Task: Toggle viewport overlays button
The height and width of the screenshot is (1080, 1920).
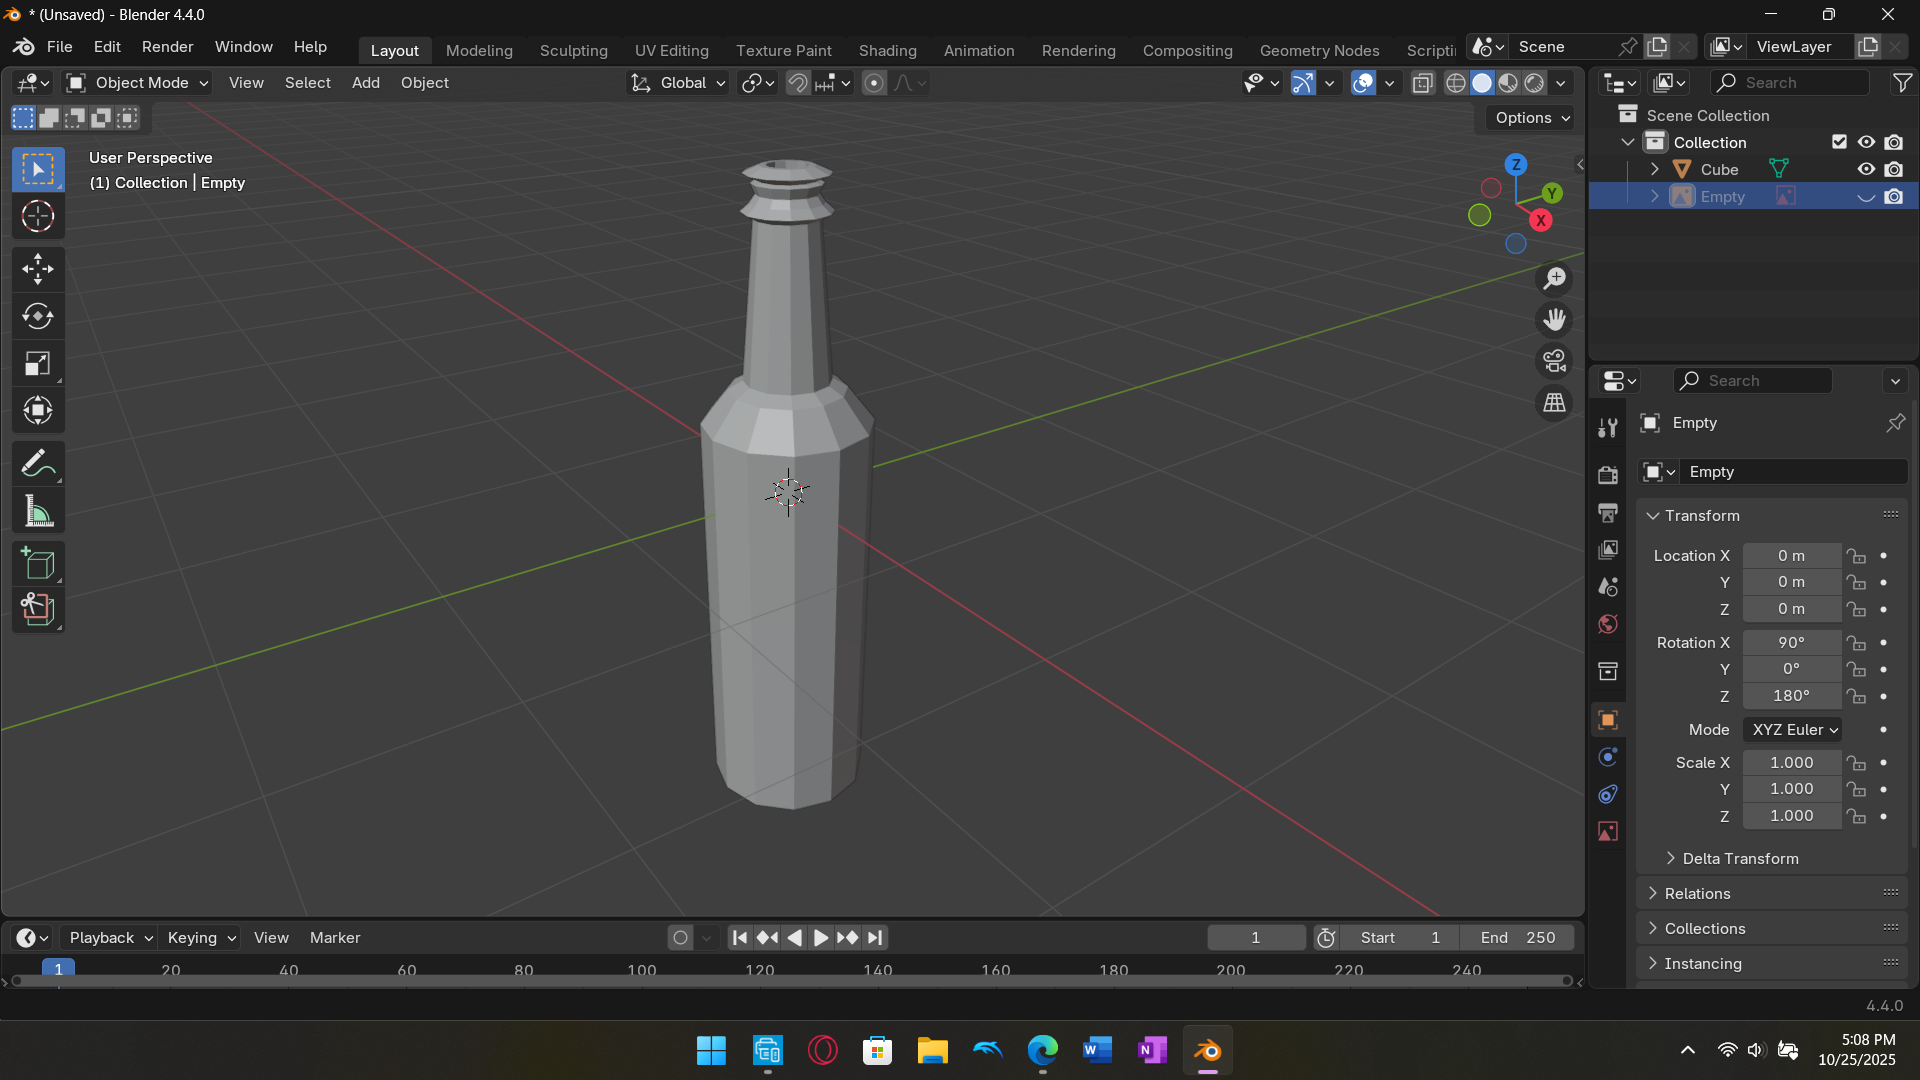Action: pyautogui.click(x=1363, y=83)
